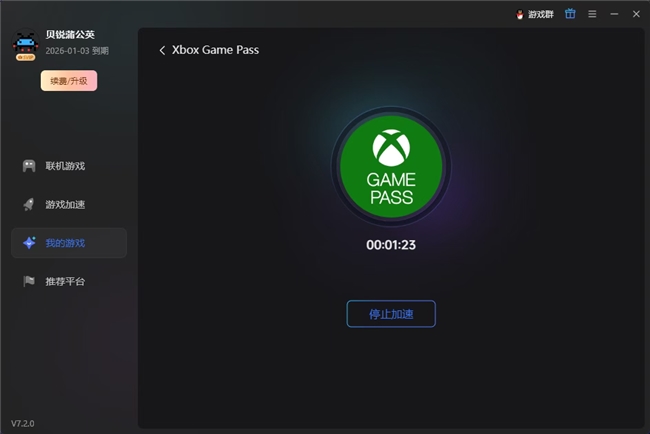
Task: Go to 推荐平台 section
Action: (65, 281)
